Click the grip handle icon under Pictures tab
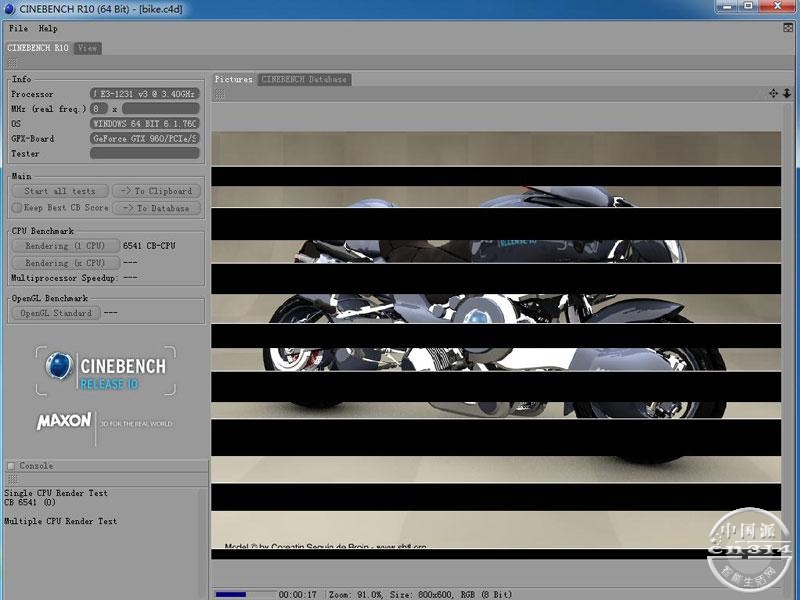 [x=219, y=94]
